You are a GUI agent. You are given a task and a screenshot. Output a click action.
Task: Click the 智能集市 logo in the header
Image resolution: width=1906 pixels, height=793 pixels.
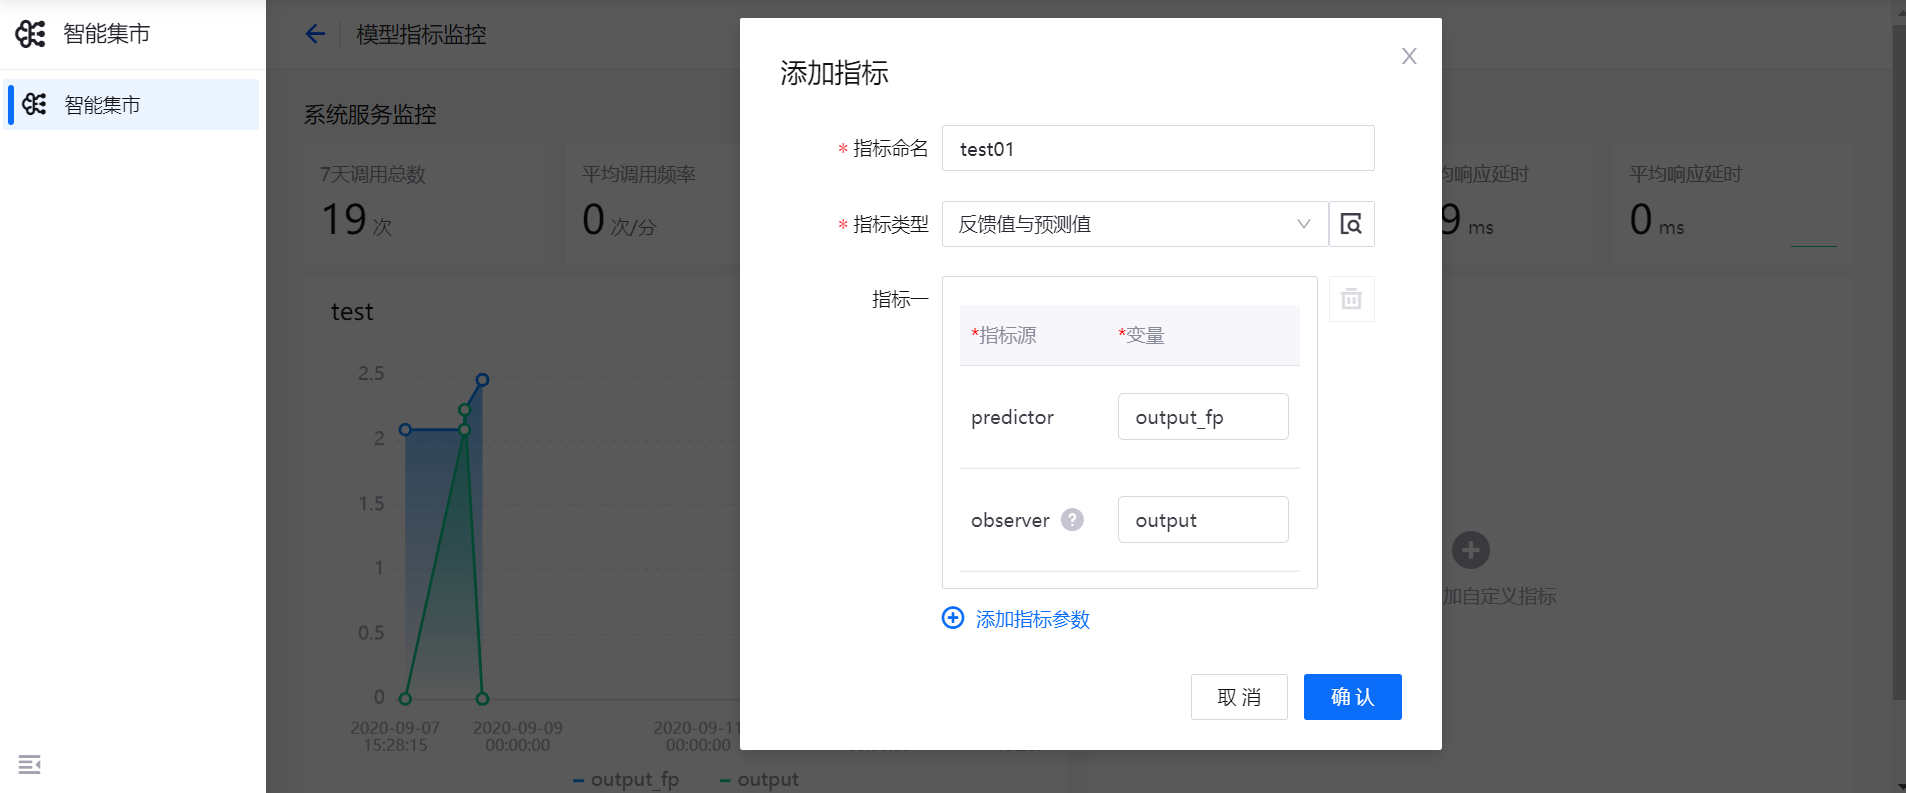31,34
